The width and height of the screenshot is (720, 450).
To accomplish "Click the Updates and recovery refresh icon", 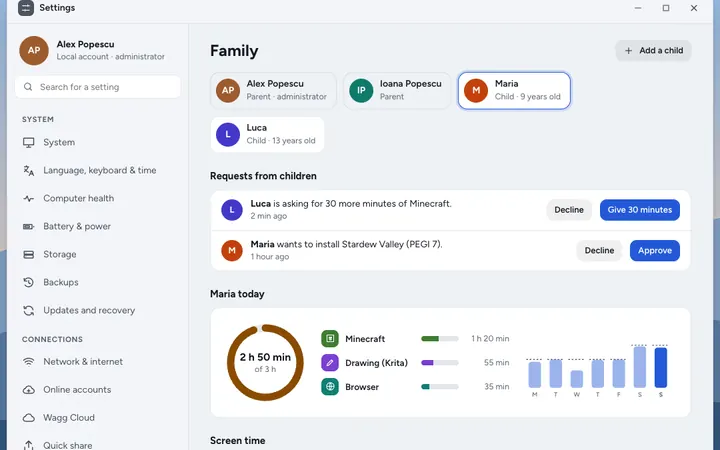I will tap(28, 310).
